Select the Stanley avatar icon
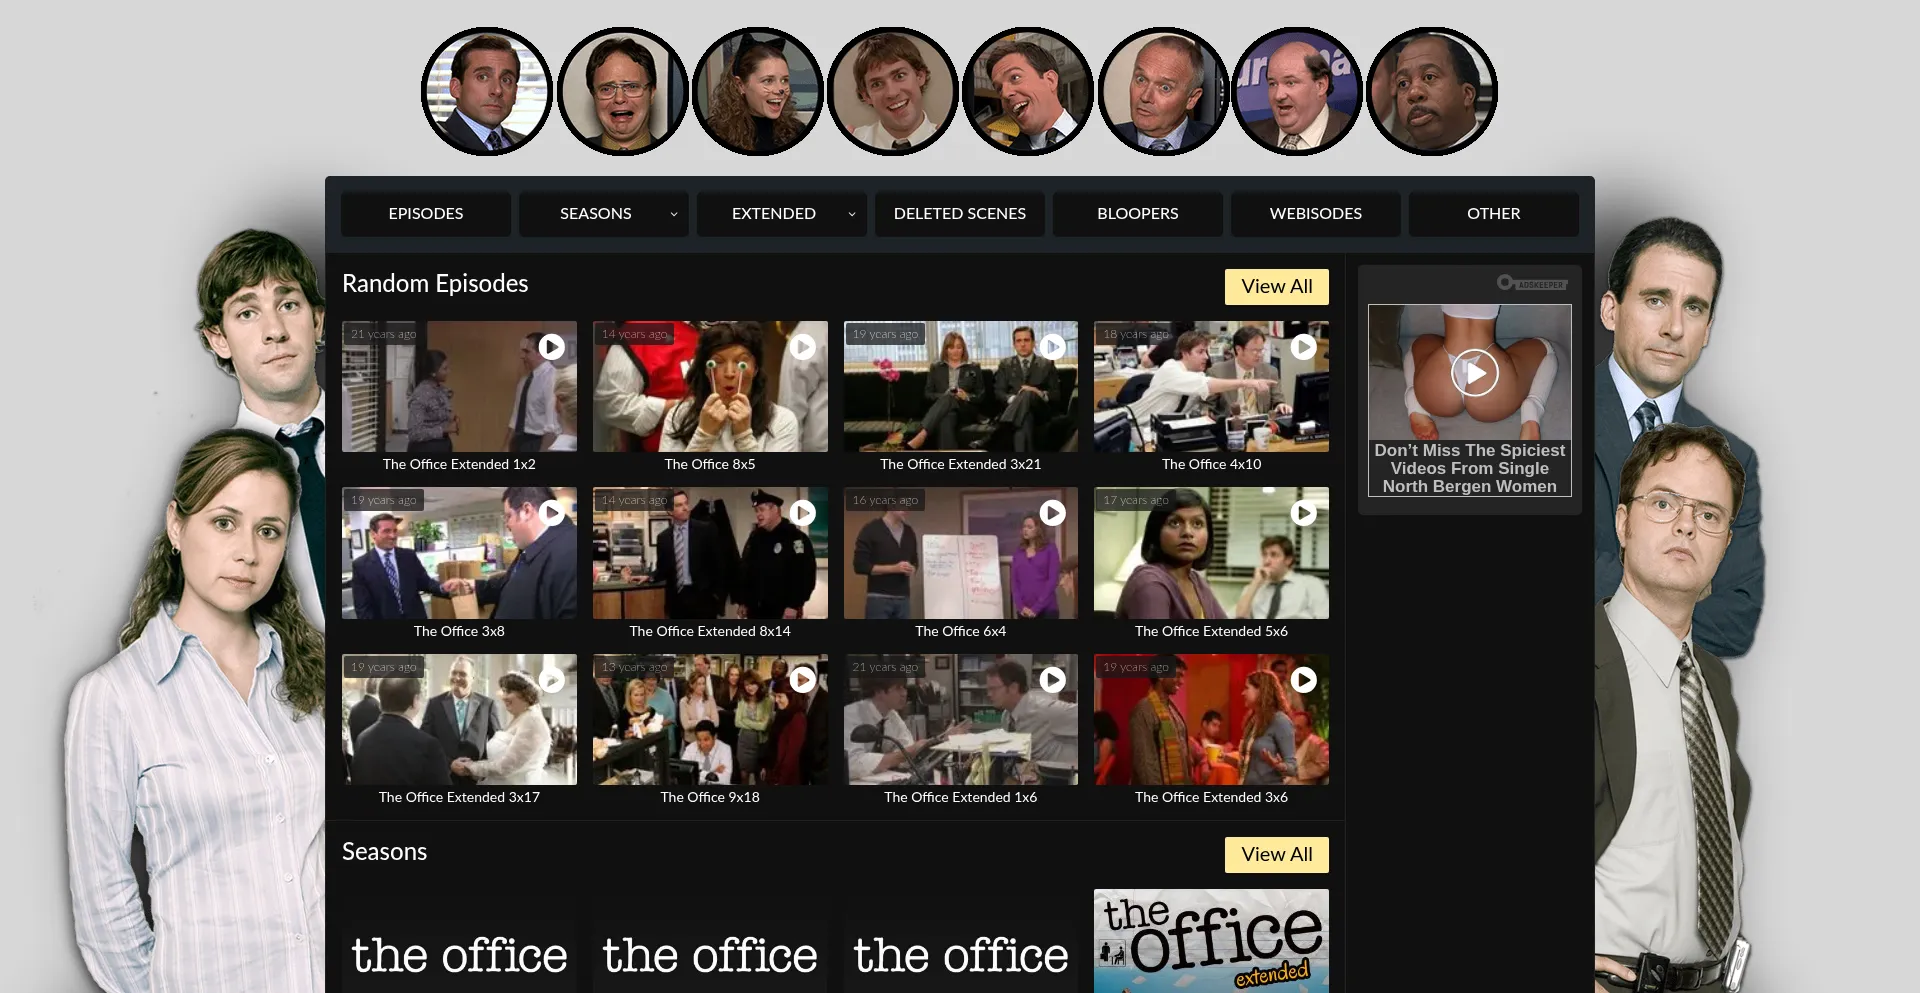This screenshot has height=993, width=1920. (x=1433, y=90)
